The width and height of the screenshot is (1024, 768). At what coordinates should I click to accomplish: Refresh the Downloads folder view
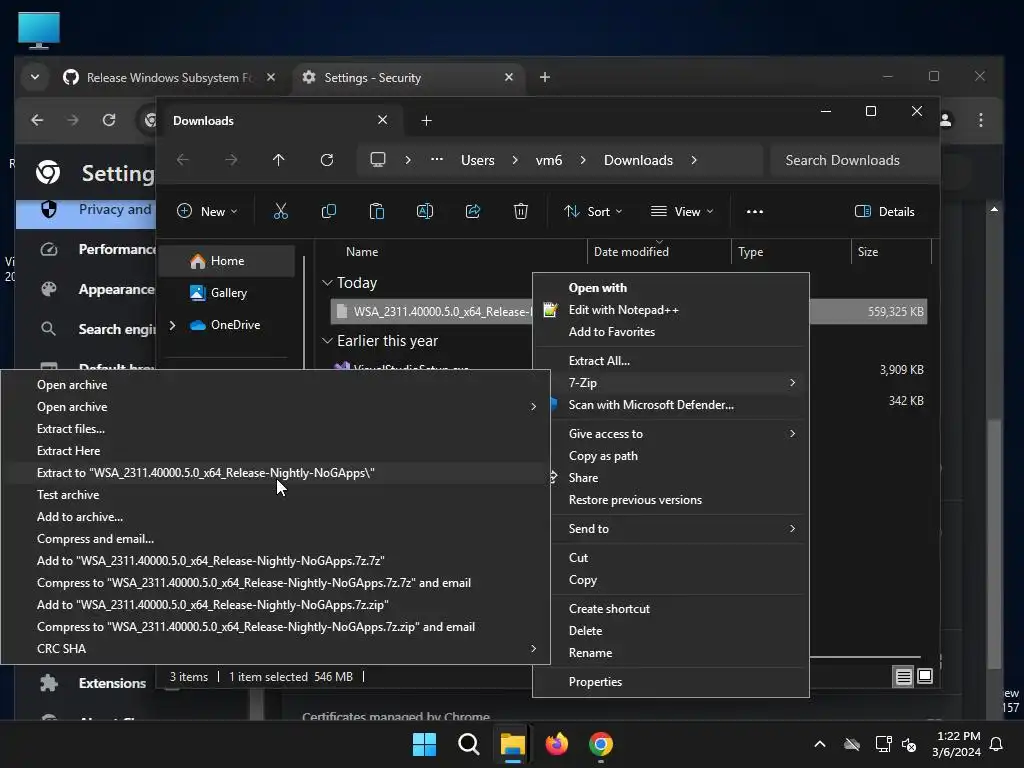pos(327,160)
